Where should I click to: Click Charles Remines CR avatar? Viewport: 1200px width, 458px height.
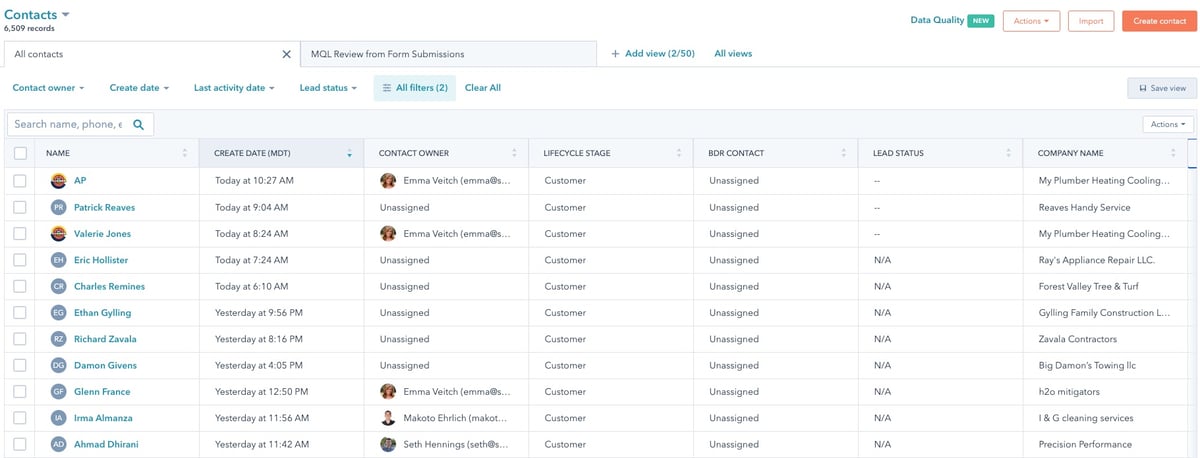58,286
